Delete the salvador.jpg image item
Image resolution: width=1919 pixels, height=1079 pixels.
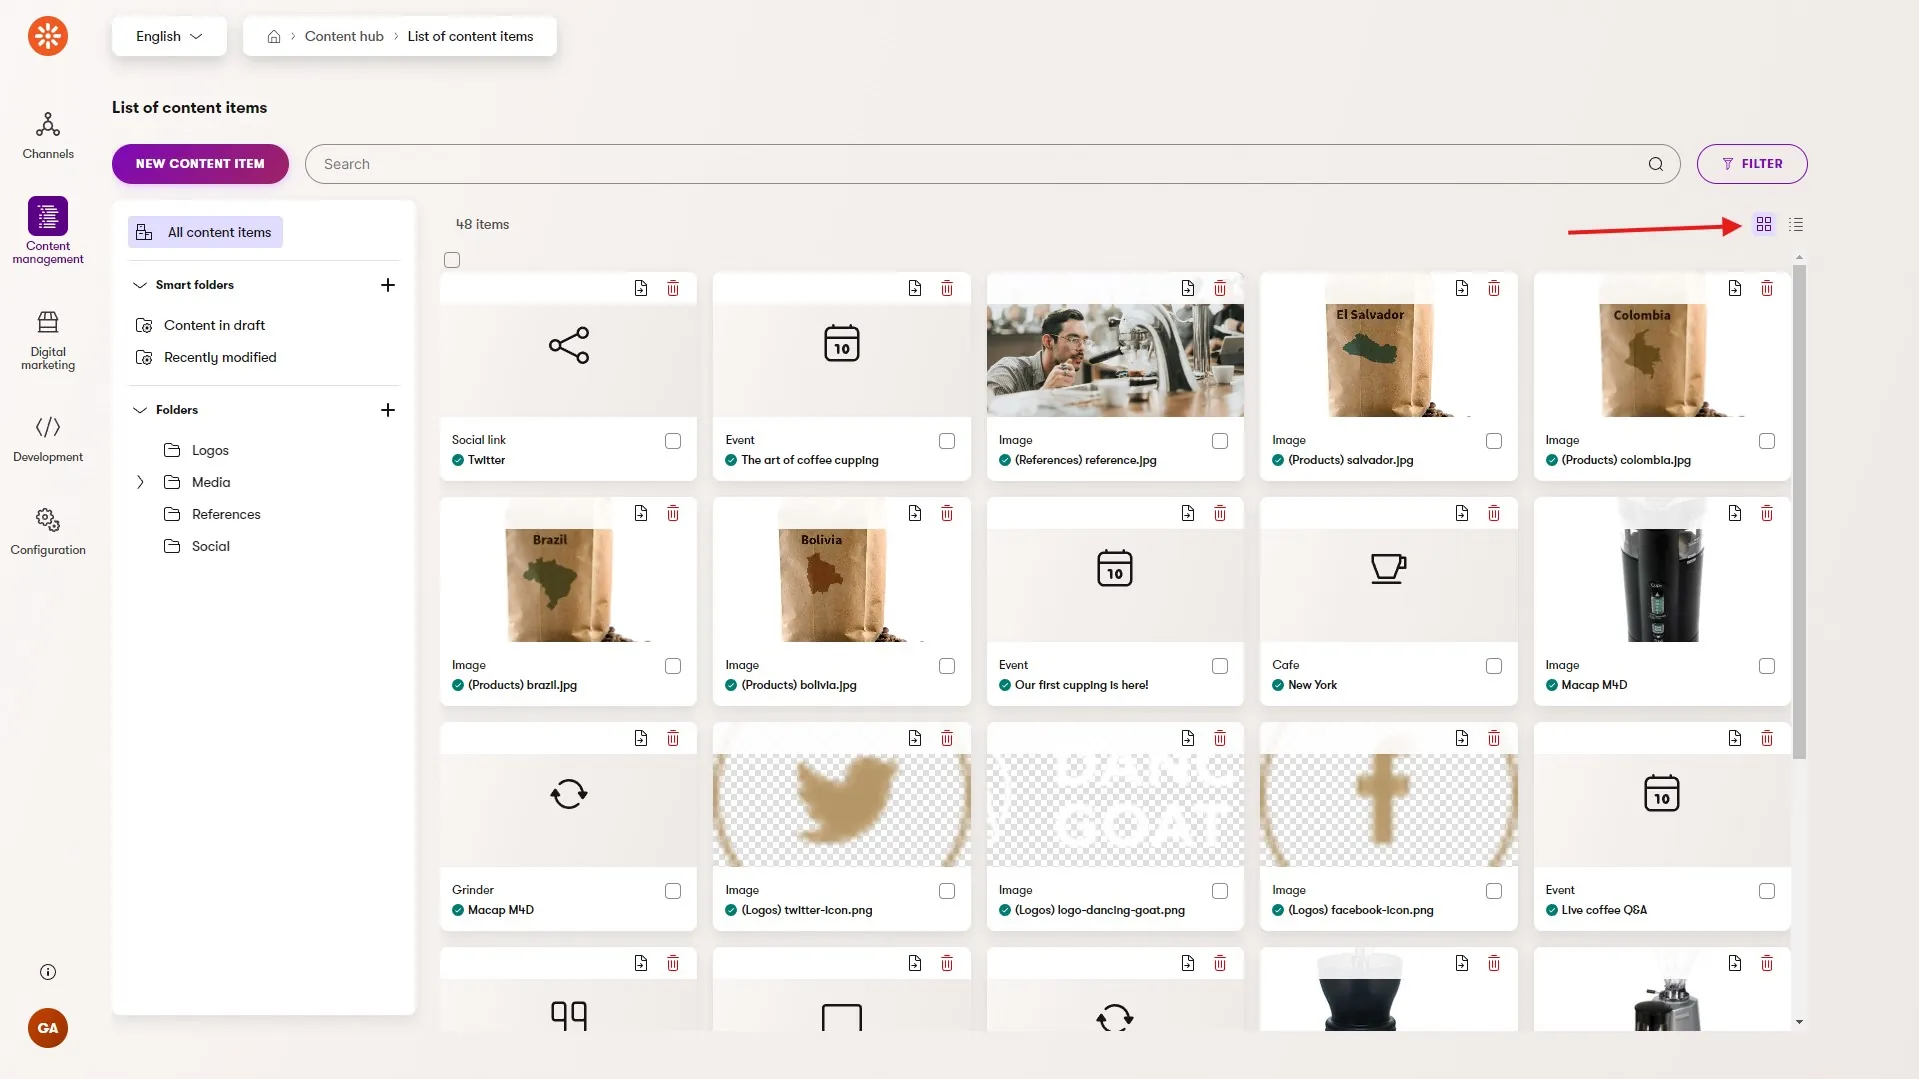(x=1494, y=288)
